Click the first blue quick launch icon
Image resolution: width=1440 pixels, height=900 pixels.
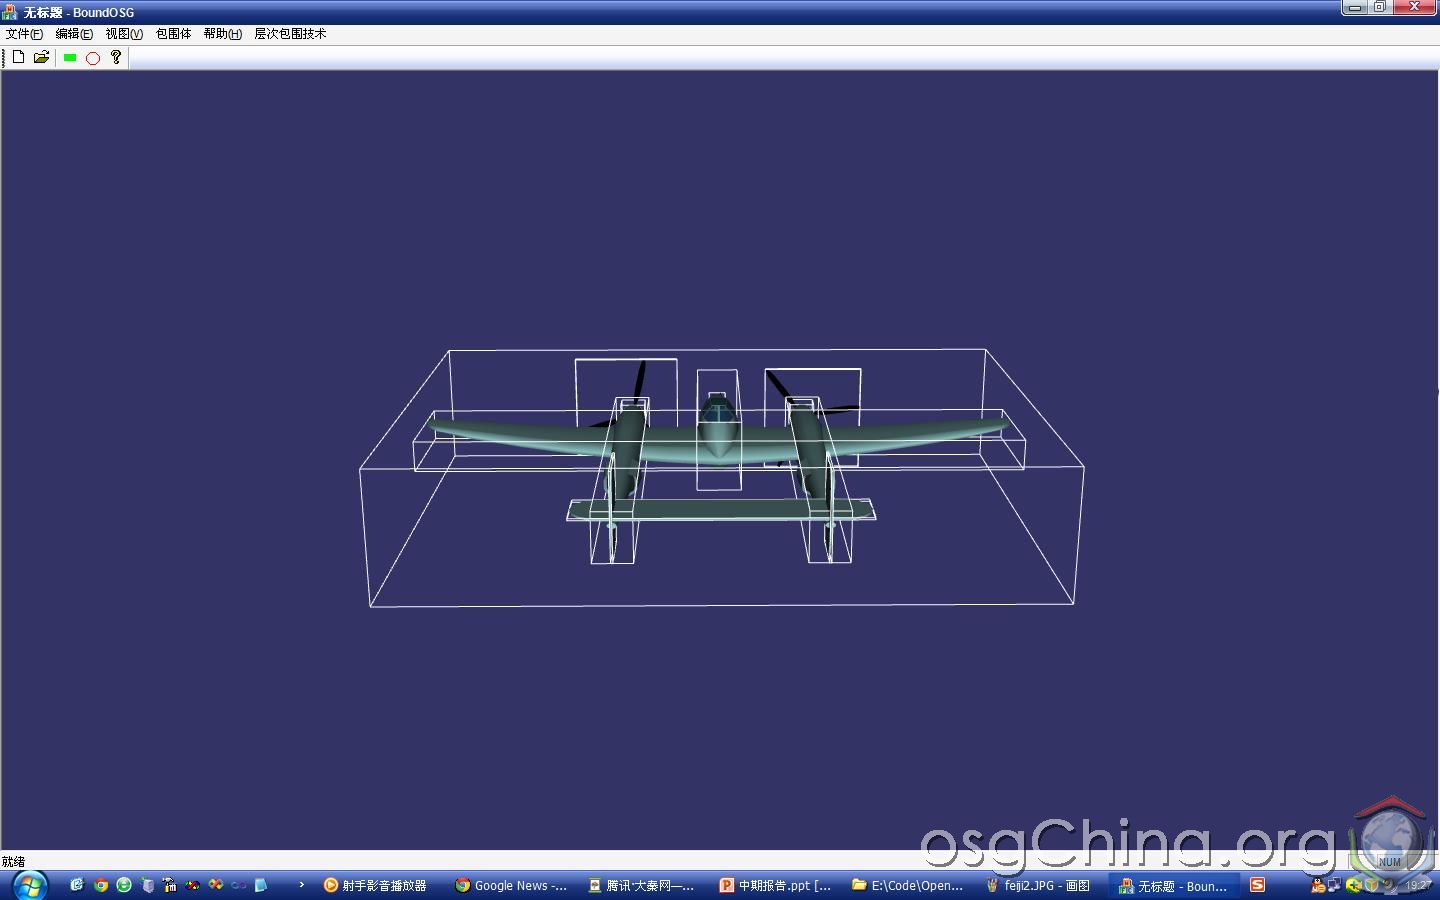coord(77,885)
